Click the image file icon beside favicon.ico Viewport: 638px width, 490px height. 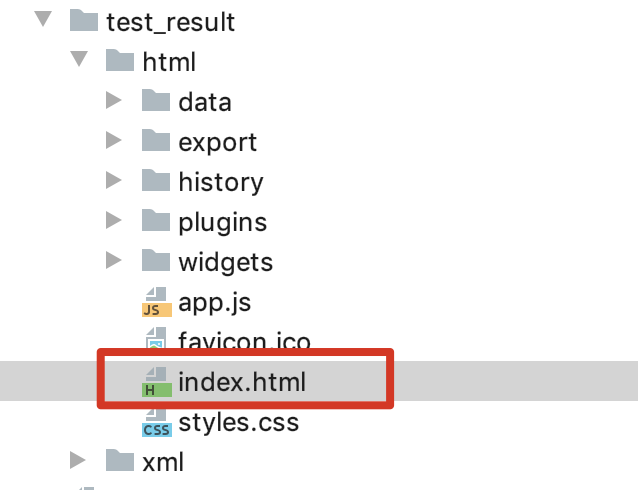pyautogui.click(x=154, y=340)
